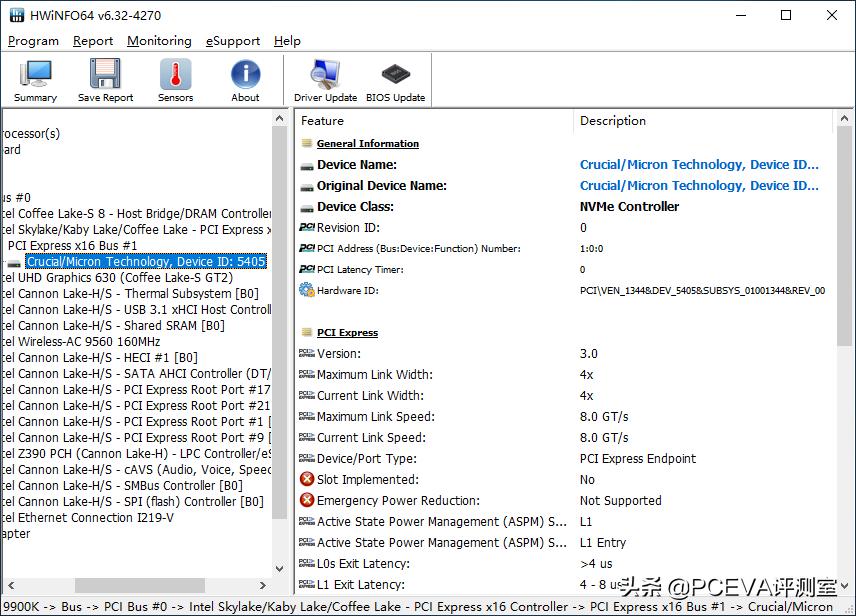The width and height of the screenshot is (856, 616).
Task: Select the PCI Express x16 Bus #1 node
Action: coord(72,246)
